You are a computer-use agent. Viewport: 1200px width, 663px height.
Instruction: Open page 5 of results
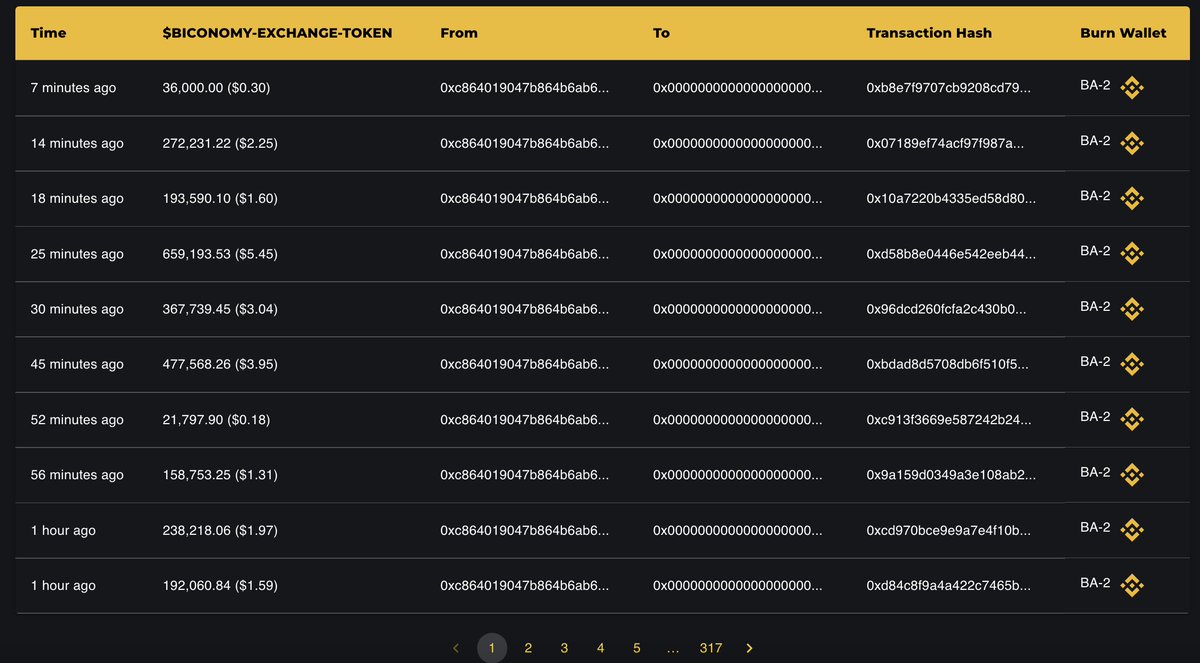(636, 648)
